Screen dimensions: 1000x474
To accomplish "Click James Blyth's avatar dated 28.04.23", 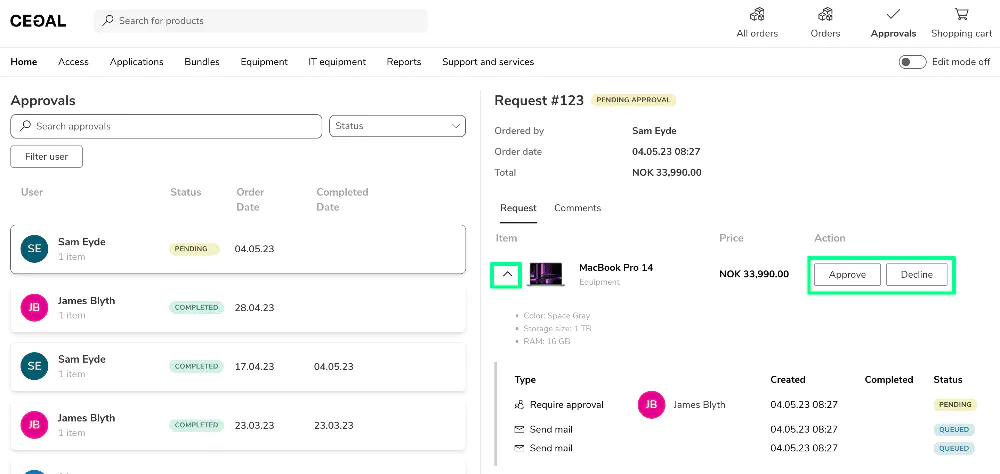I will 34,307.
